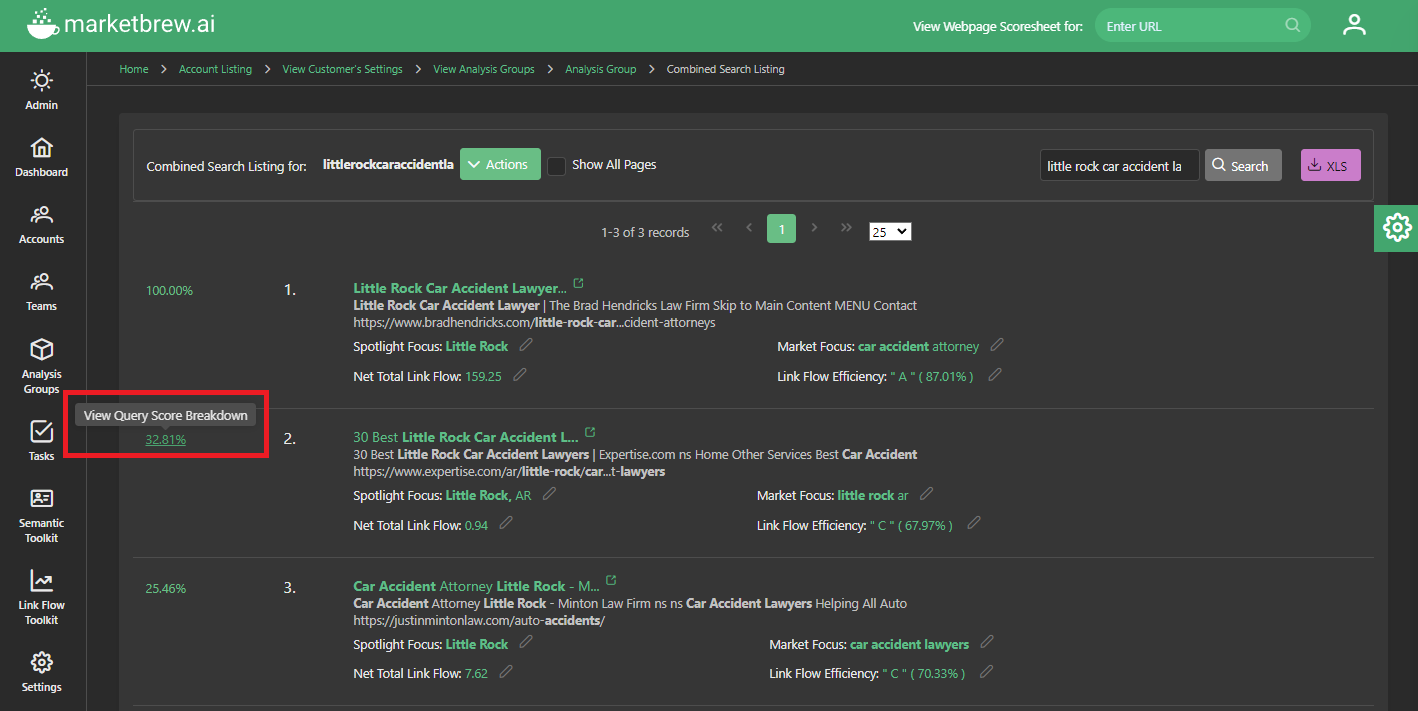Image resolution: width=1418 pixels, height=711 pixels.
Task: Open the Semantic Toolkit sidebar icon
Action: (41, 498)
